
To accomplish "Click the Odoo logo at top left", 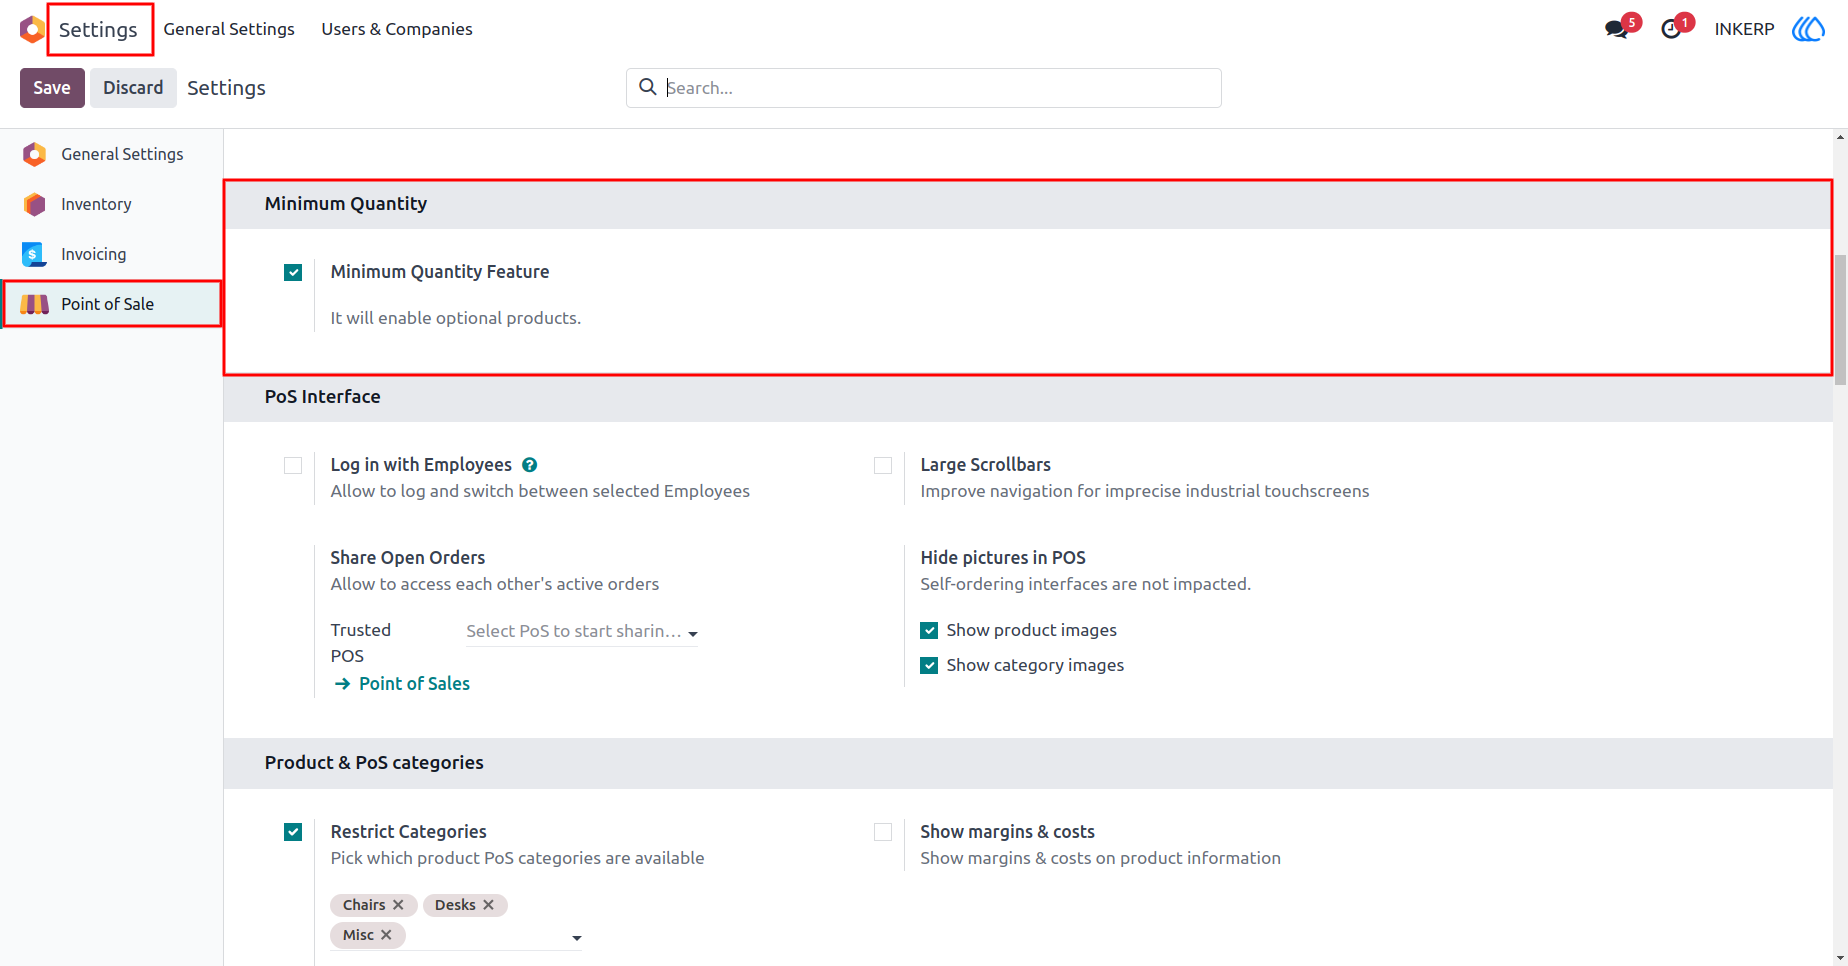I will [x=32, y=29].
